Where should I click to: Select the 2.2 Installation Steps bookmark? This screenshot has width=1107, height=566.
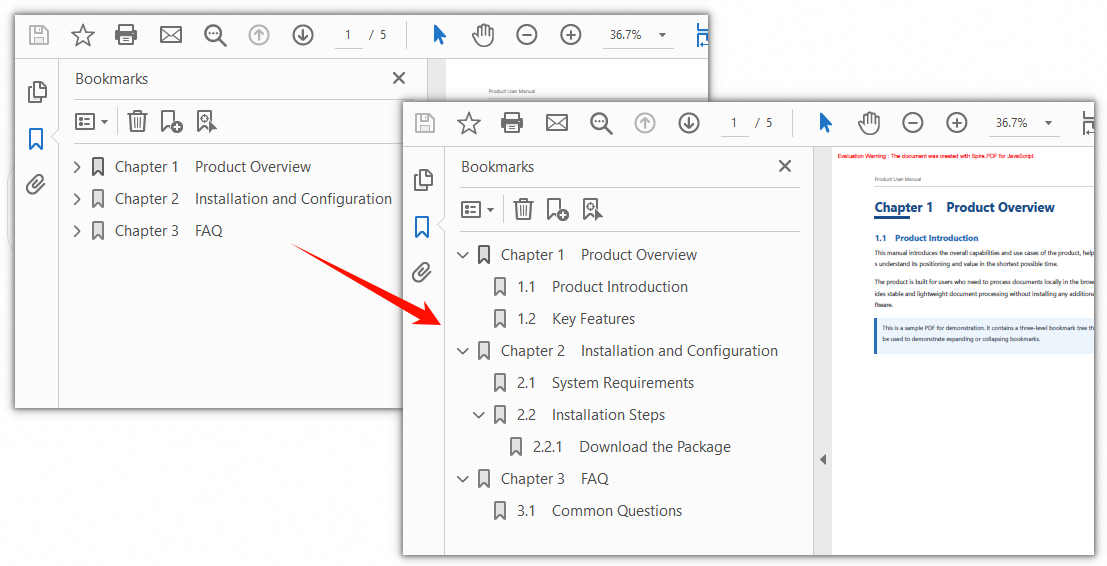(590, 415)
